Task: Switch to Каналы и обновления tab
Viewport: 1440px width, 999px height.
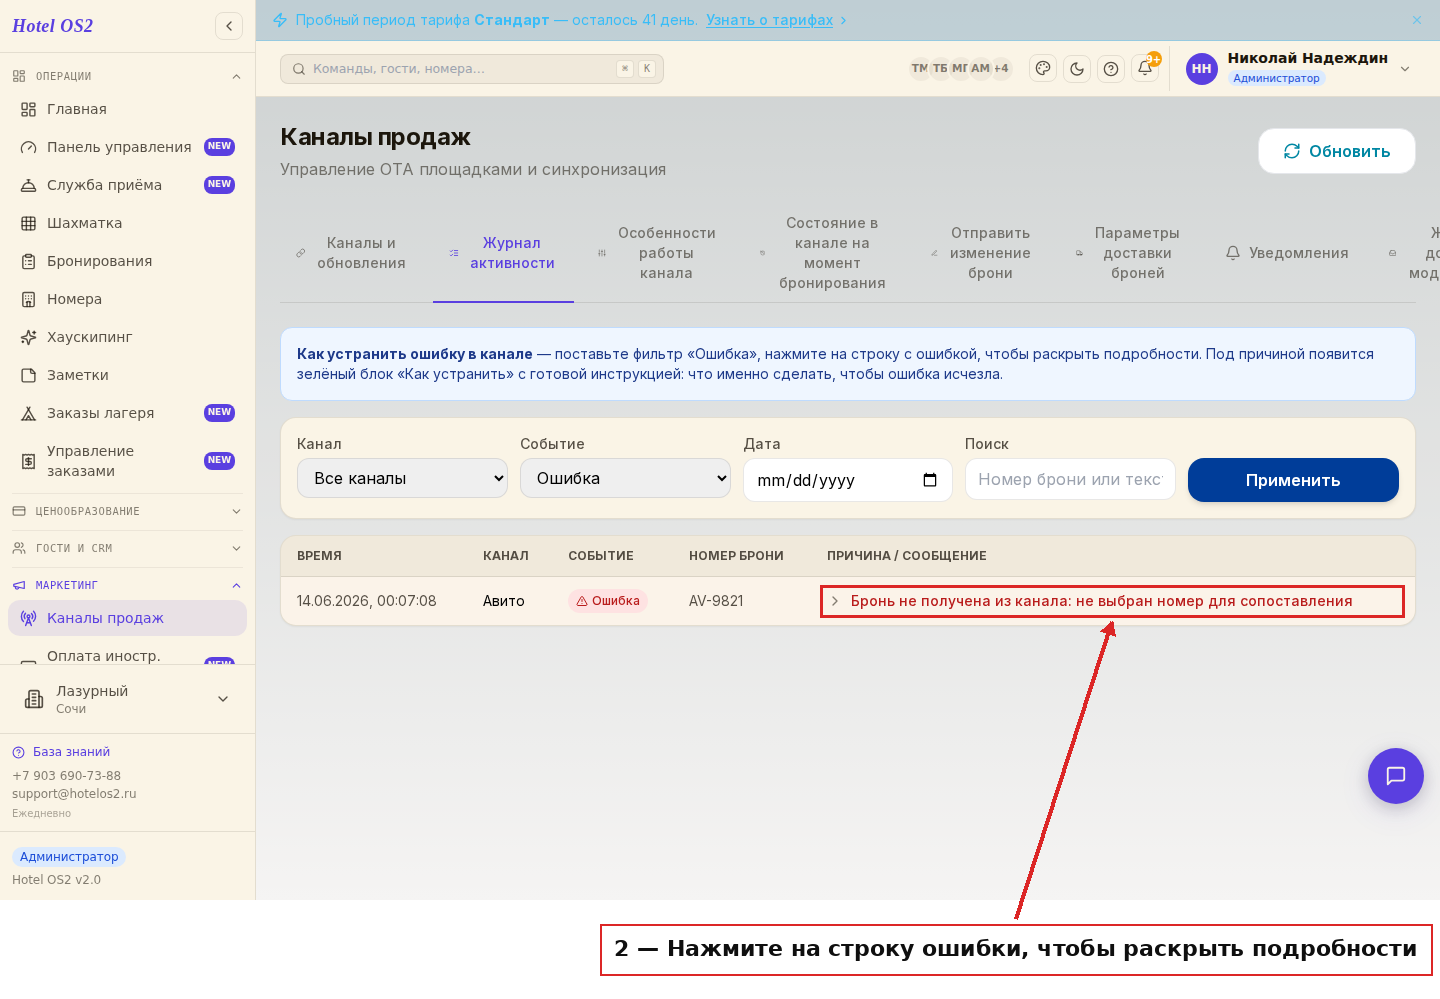Action: coord(351,253)
